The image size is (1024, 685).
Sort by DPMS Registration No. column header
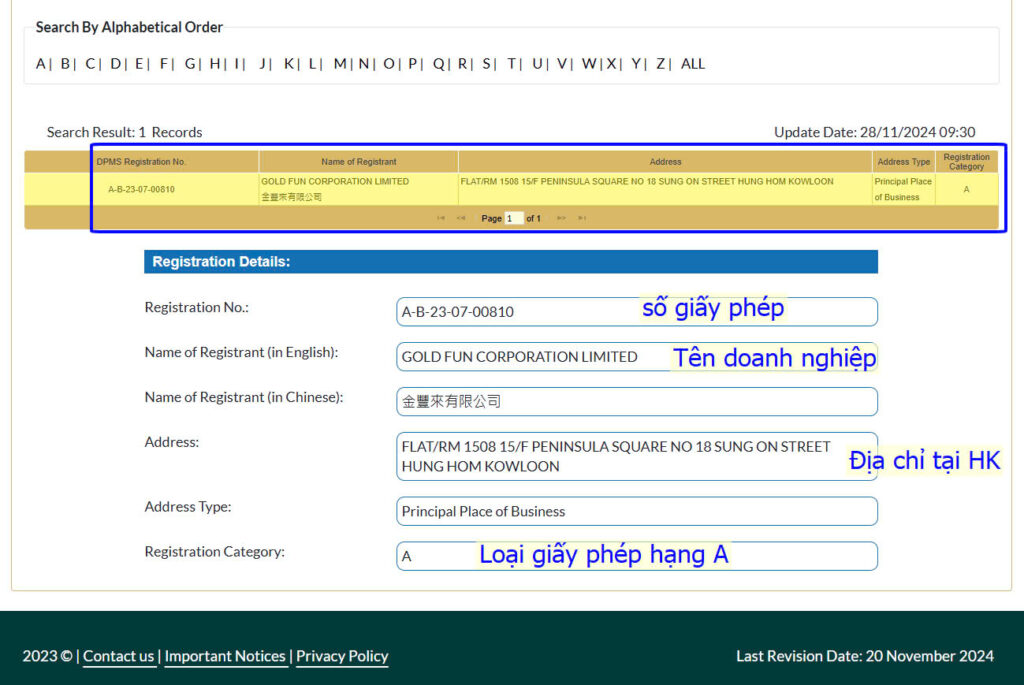[x=142, y=162]
